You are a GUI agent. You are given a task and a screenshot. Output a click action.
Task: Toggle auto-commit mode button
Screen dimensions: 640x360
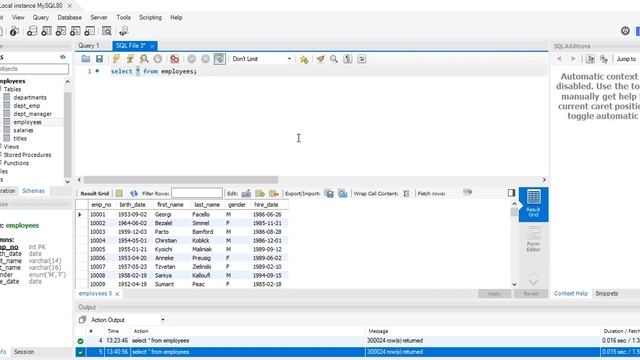pos(220,59)
